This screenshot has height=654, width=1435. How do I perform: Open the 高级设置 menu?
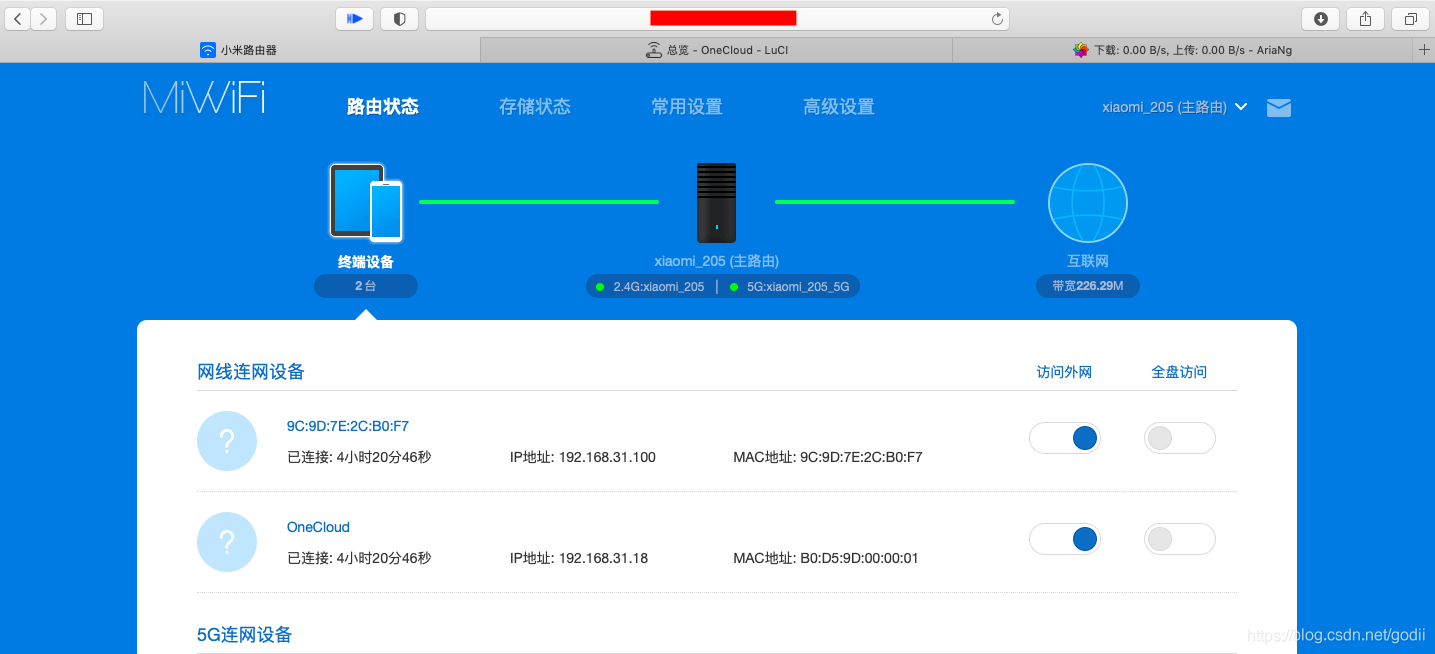coord(838,107)
